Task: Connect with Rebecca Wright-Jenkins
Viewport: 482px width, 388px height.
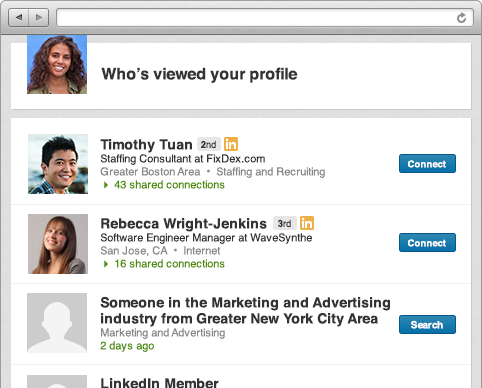Action: (x=427, y=243)
